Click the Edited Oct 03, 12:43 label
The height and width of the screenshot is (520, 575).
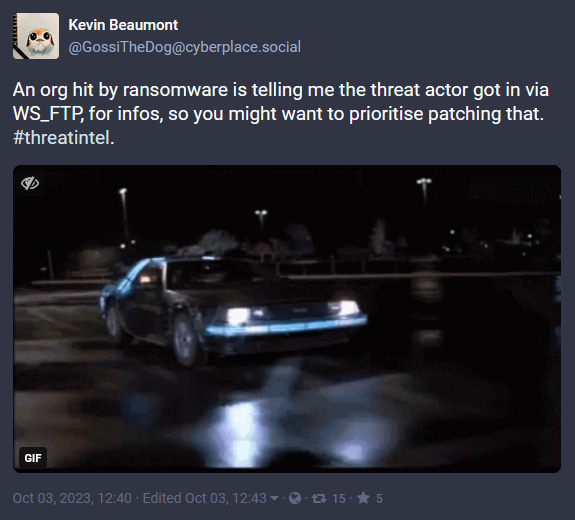pyautogui.click(x=204, y=498)
